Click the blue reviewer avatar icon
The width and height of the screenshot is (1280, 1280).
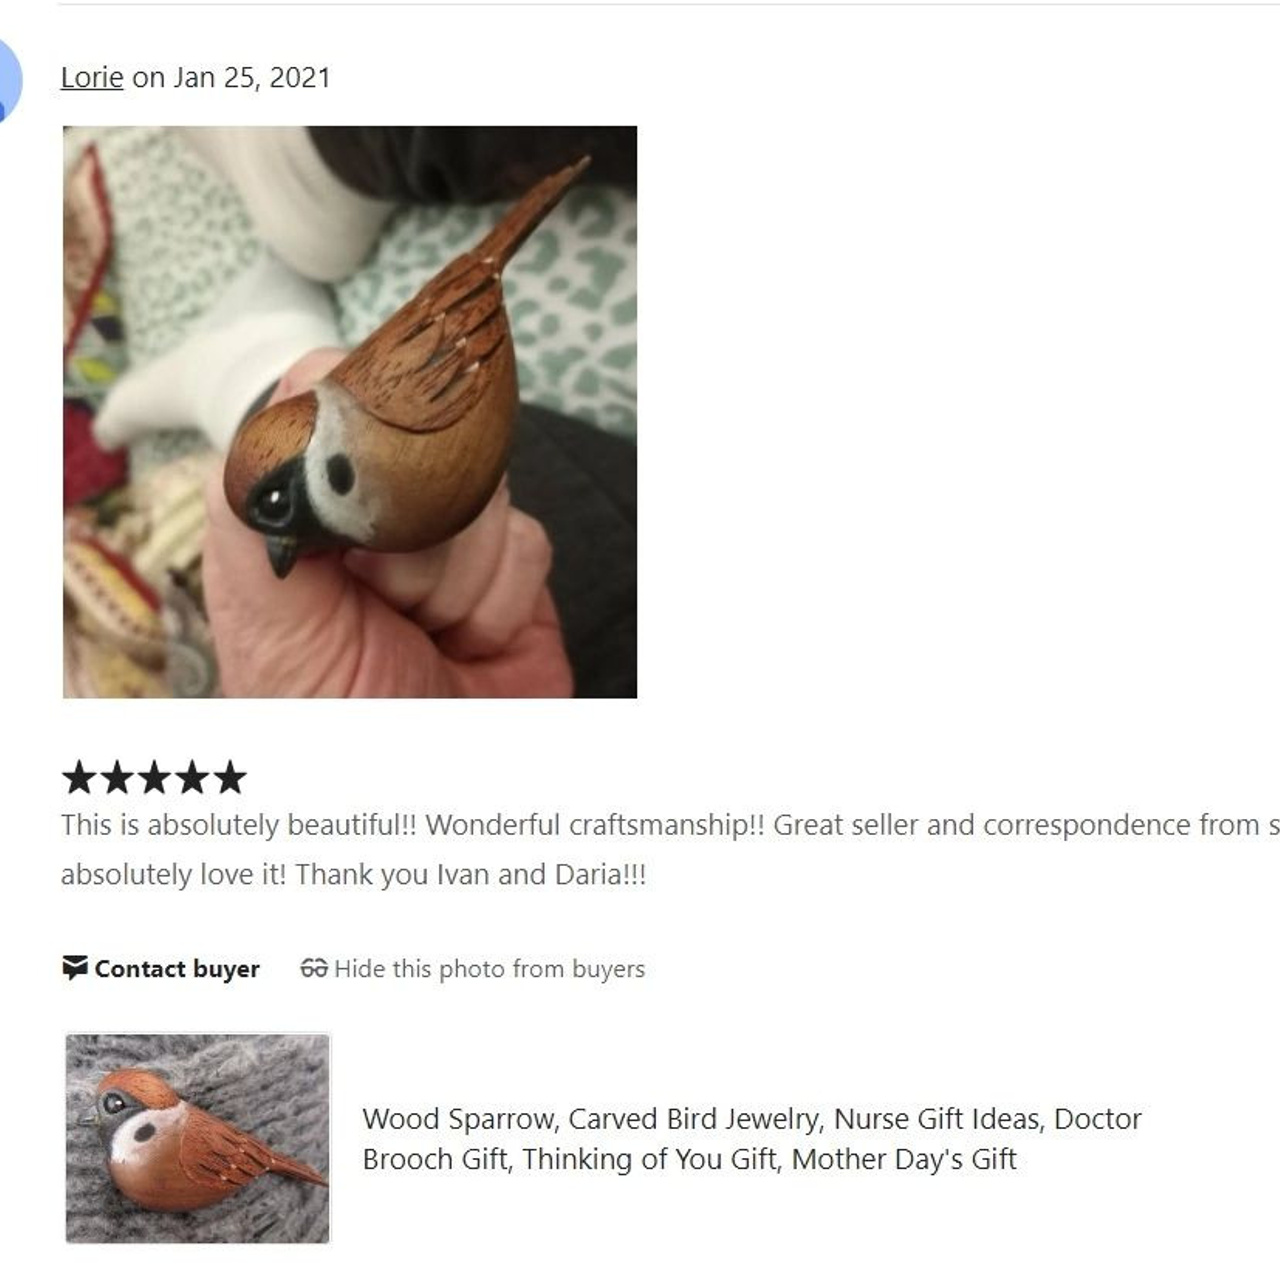coord(8,80)
